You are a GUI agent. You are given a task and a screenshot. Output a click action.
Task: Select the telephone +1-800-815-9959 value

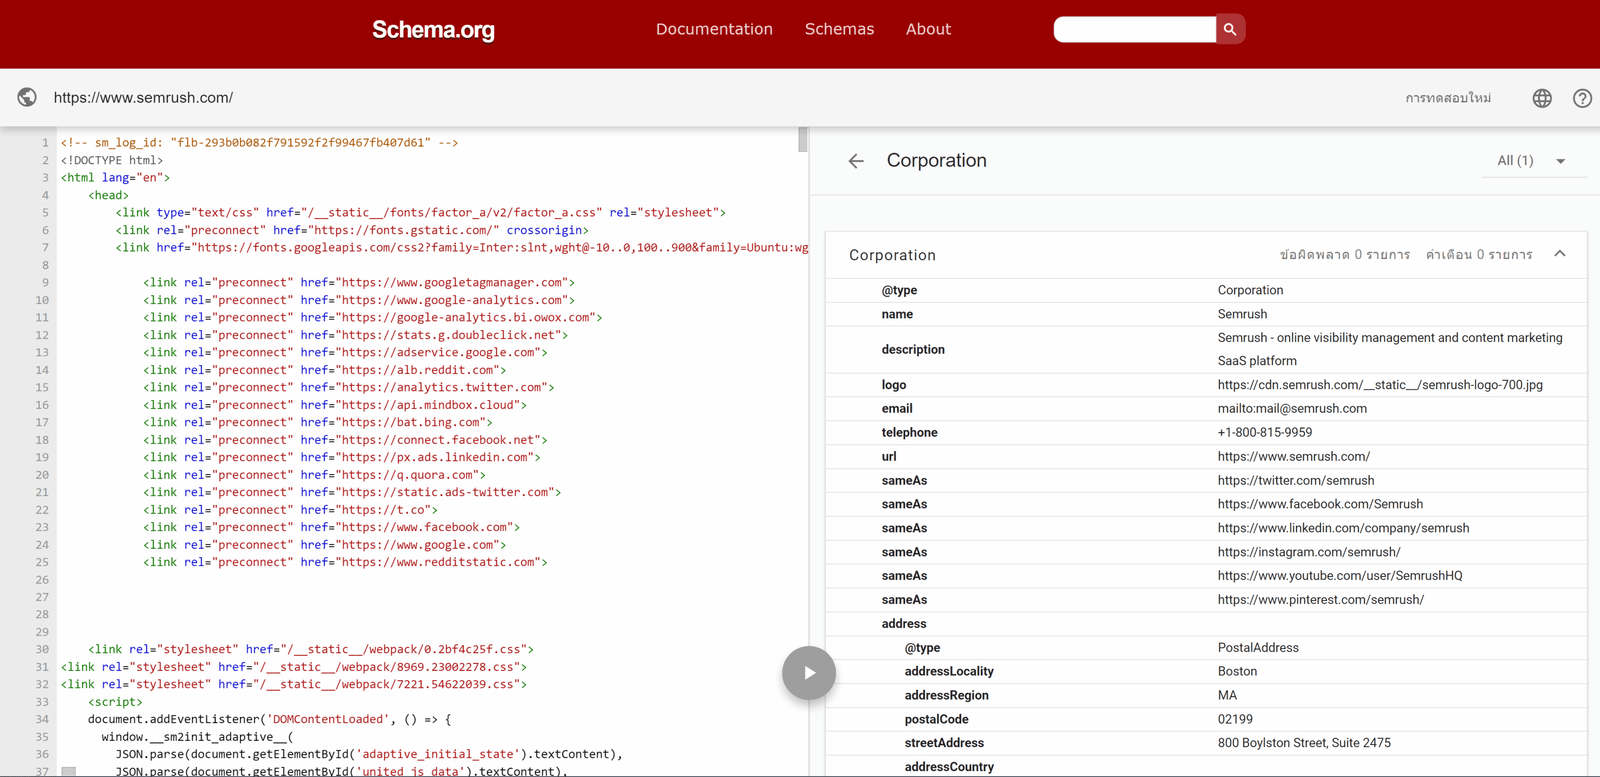tap(1265, 433)
